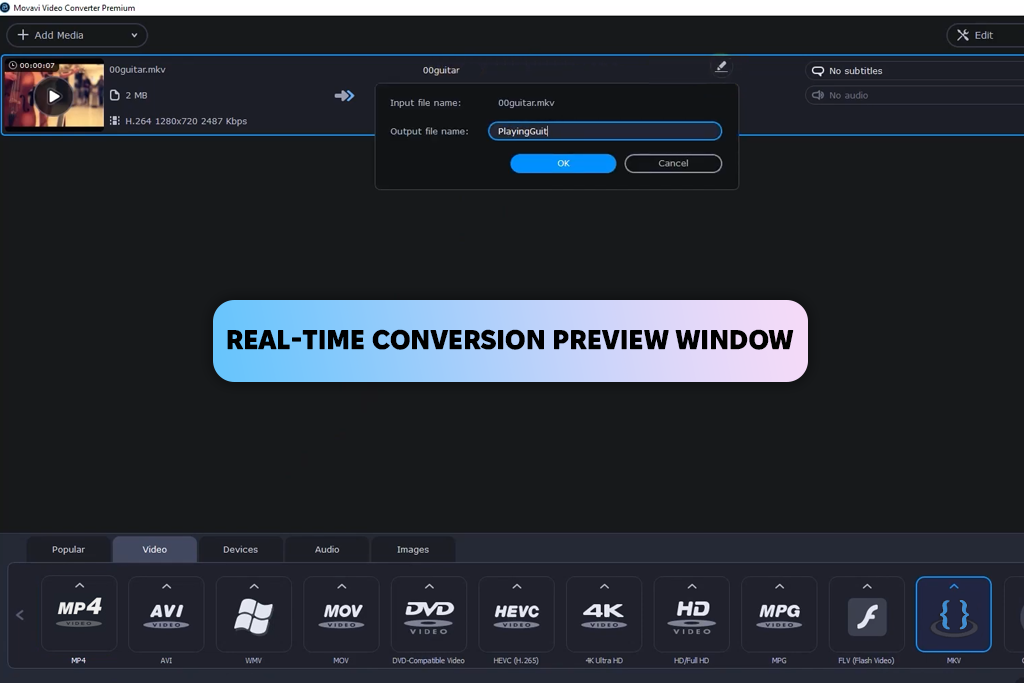Click the tools icon on Edit button
This screenshot has width=1024, height=683.
click(963, 35)
